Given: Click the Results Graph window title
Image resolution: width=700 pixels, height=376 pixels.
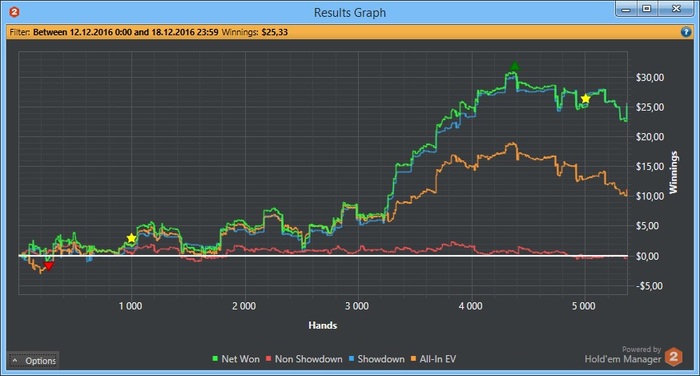Looking at the screenshot, I should [350, 13].
